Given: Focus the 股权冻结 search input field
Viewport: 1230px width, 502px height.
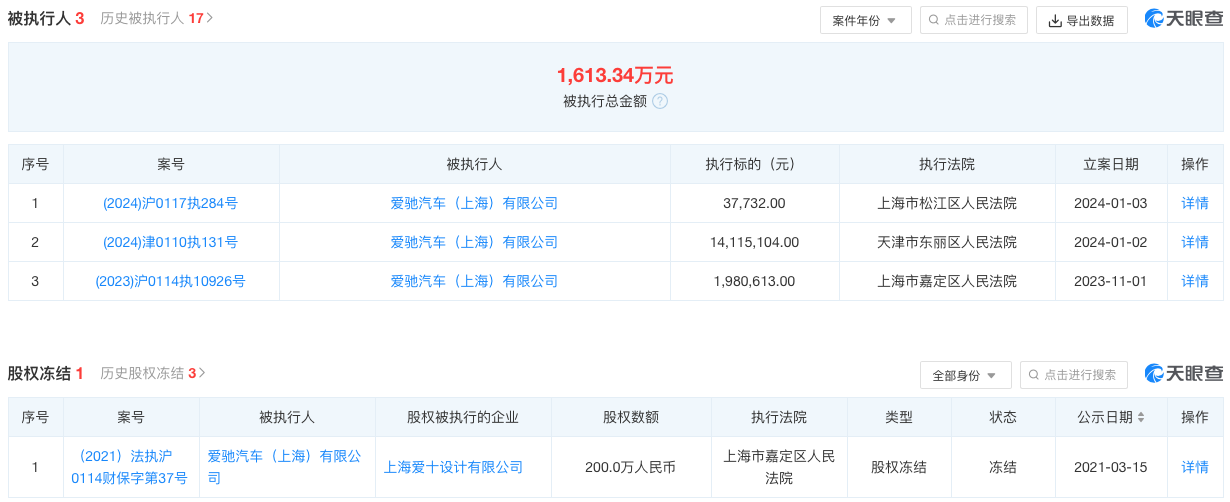Looking at the screenshot, I should click(x=1074, y=375).
